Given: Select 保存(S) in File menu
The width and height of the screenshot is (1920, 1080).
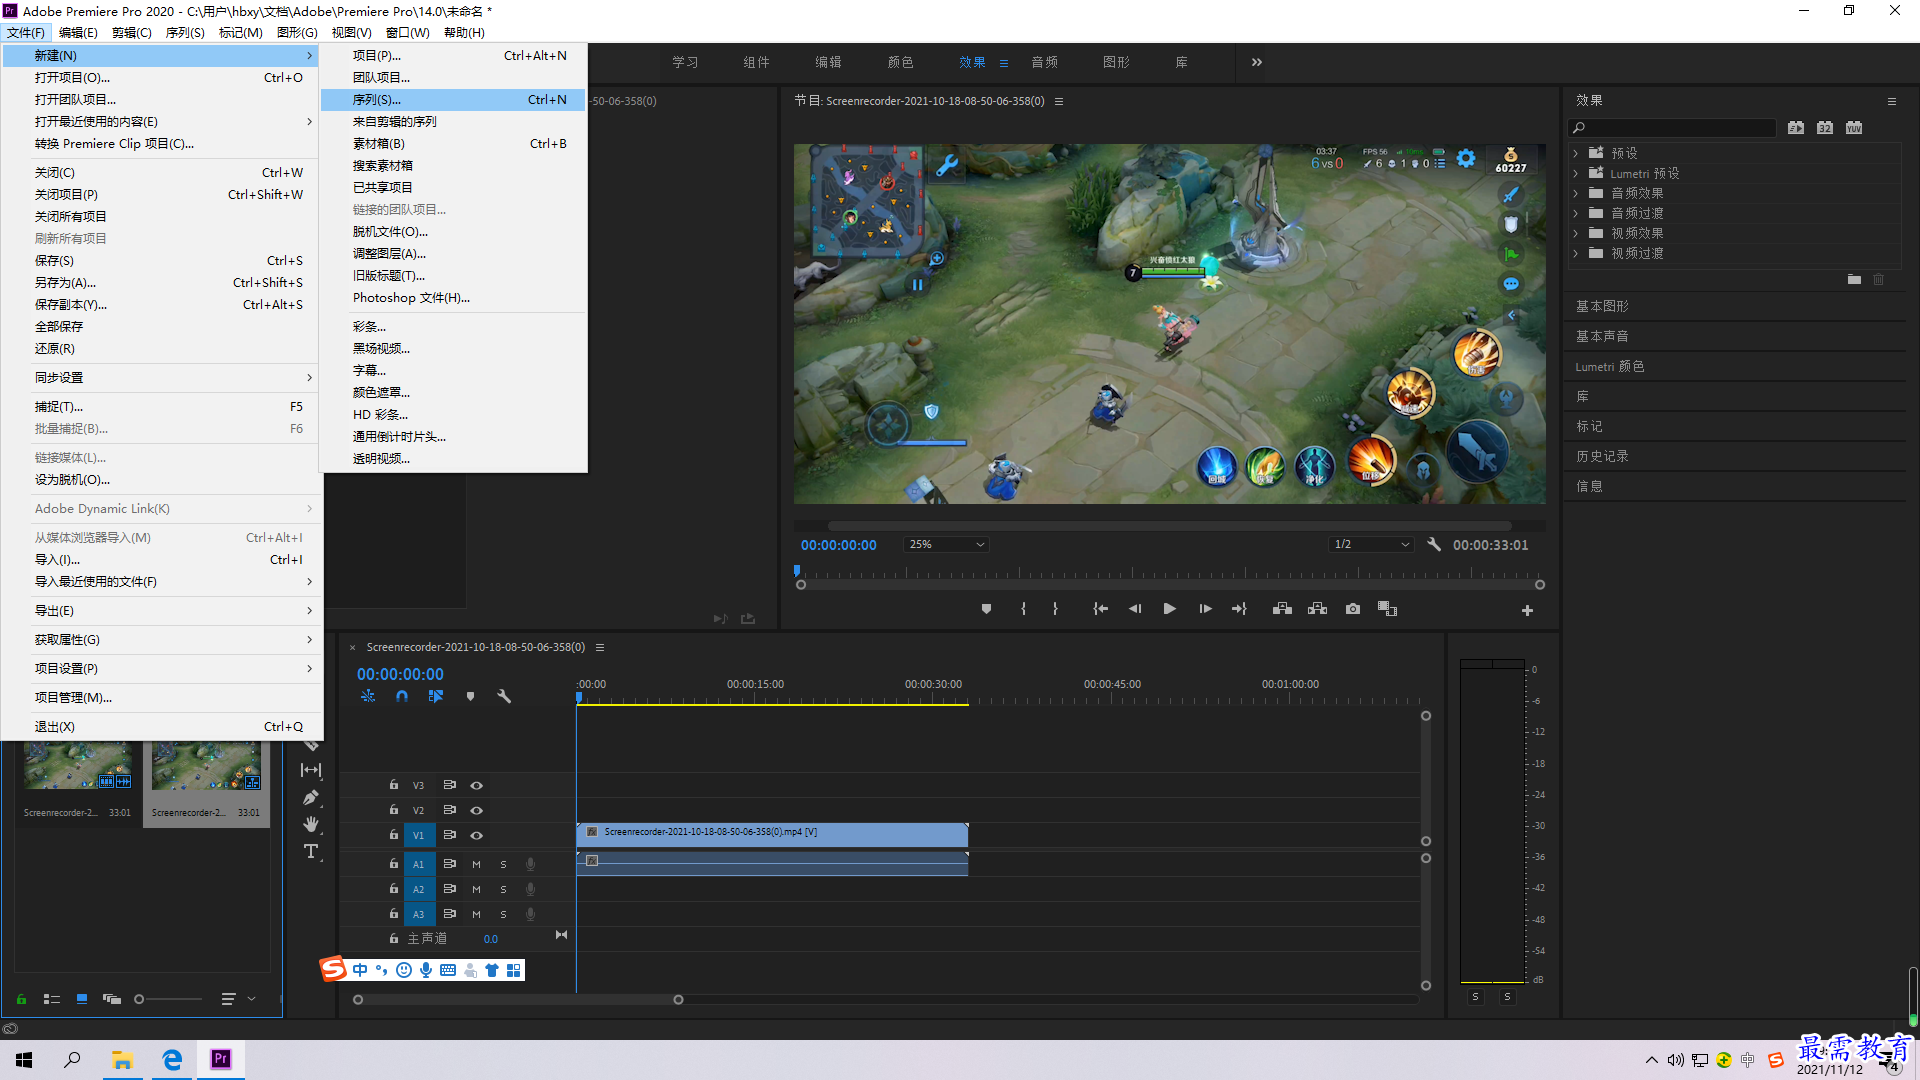Looking at the screenshot, I should click(x=162, y=261).
